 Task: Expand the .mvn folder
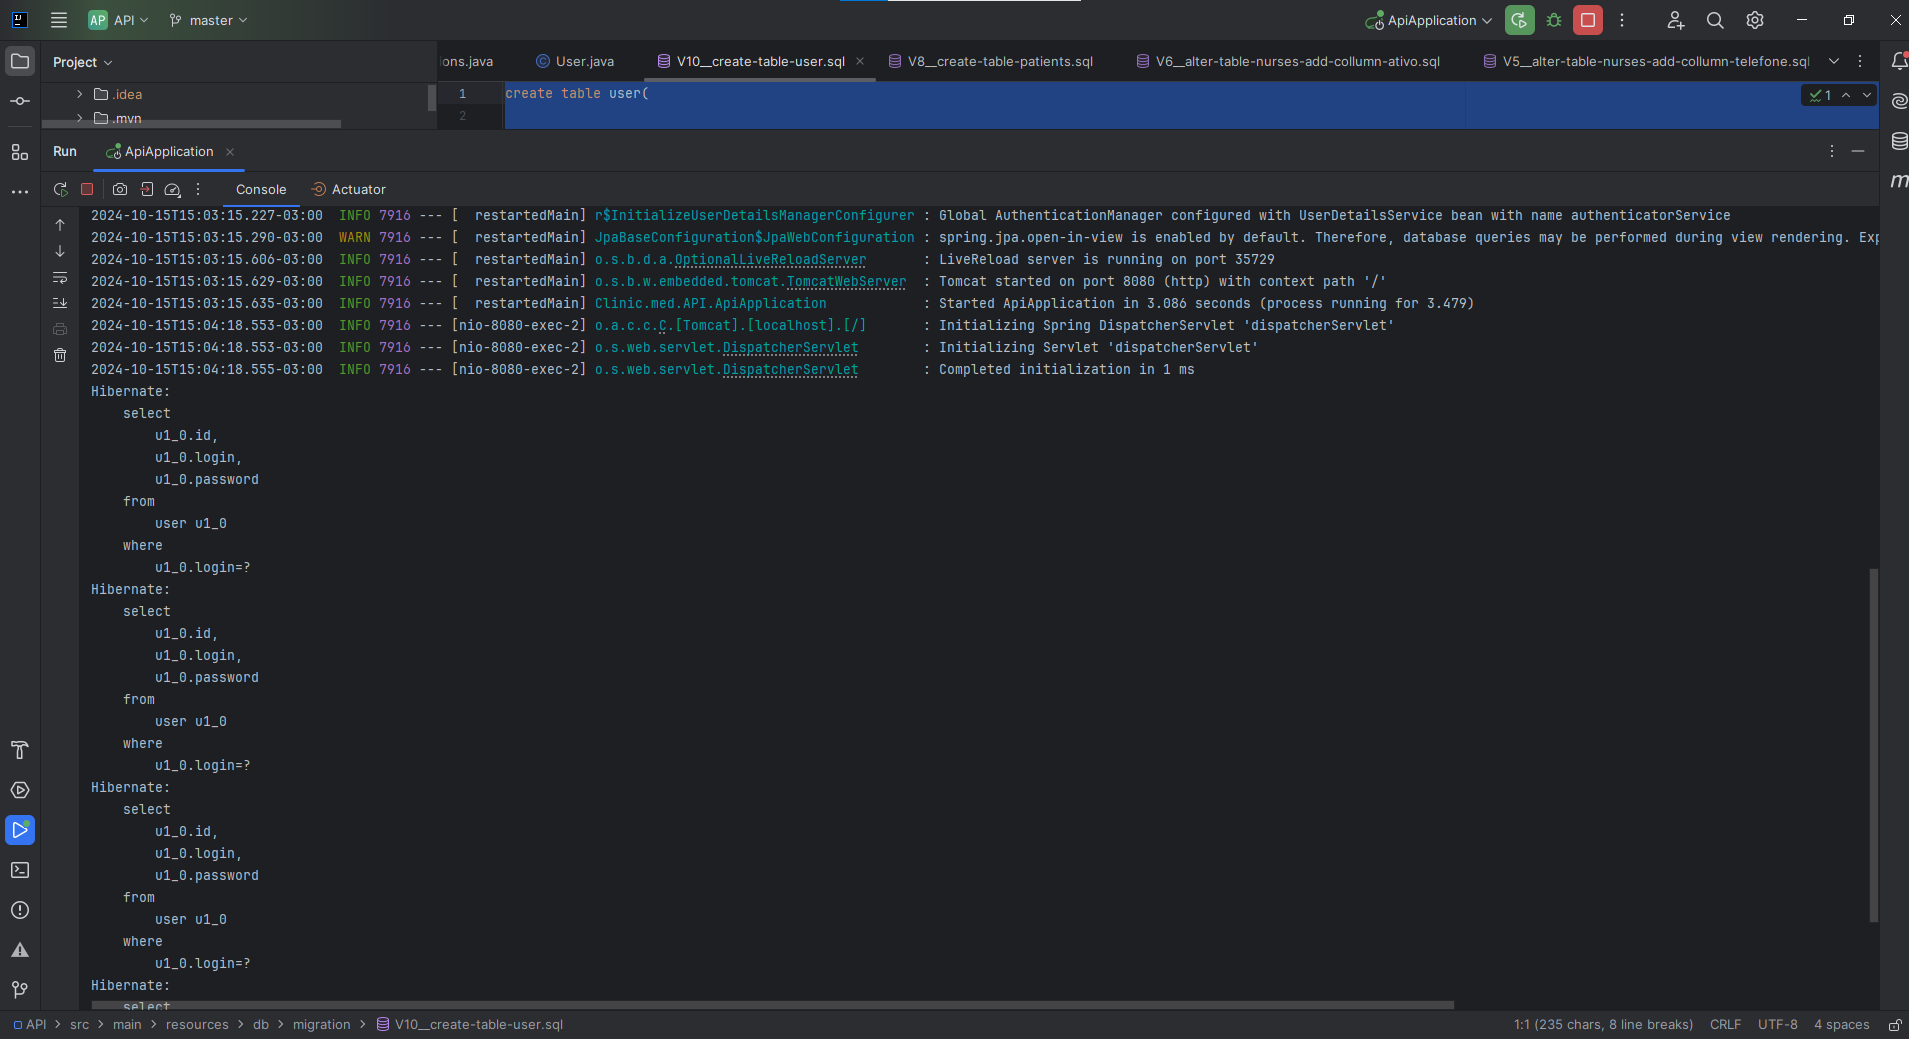tap(80, 118)
